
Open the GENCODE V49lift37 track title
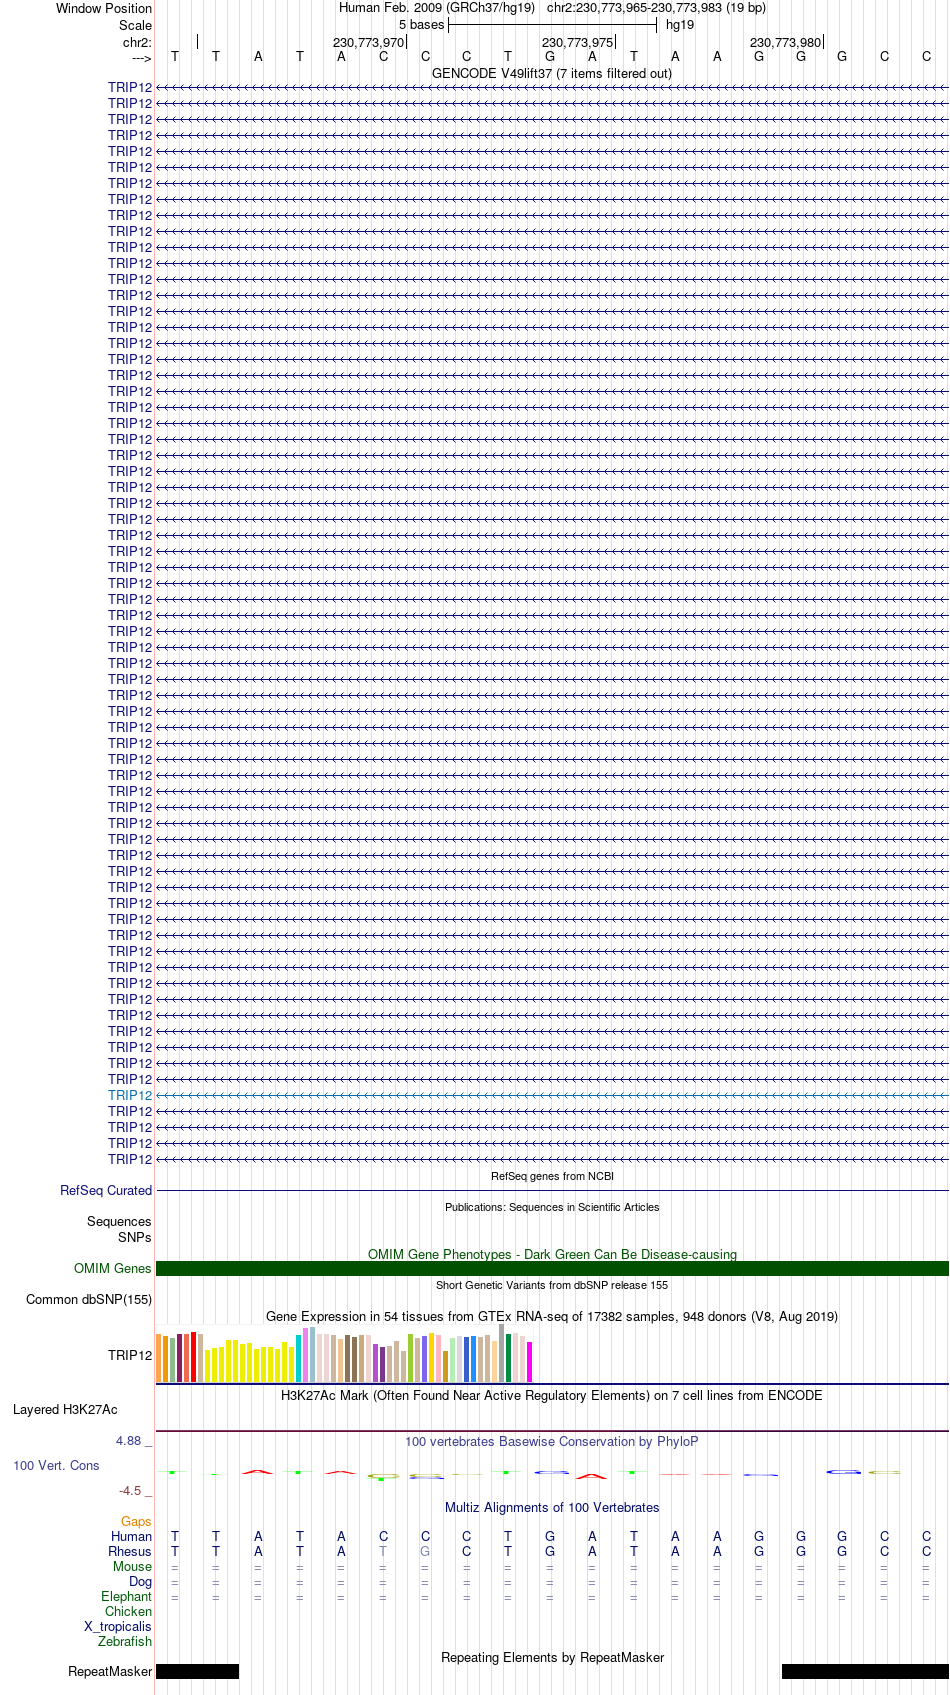pos(552,74)
